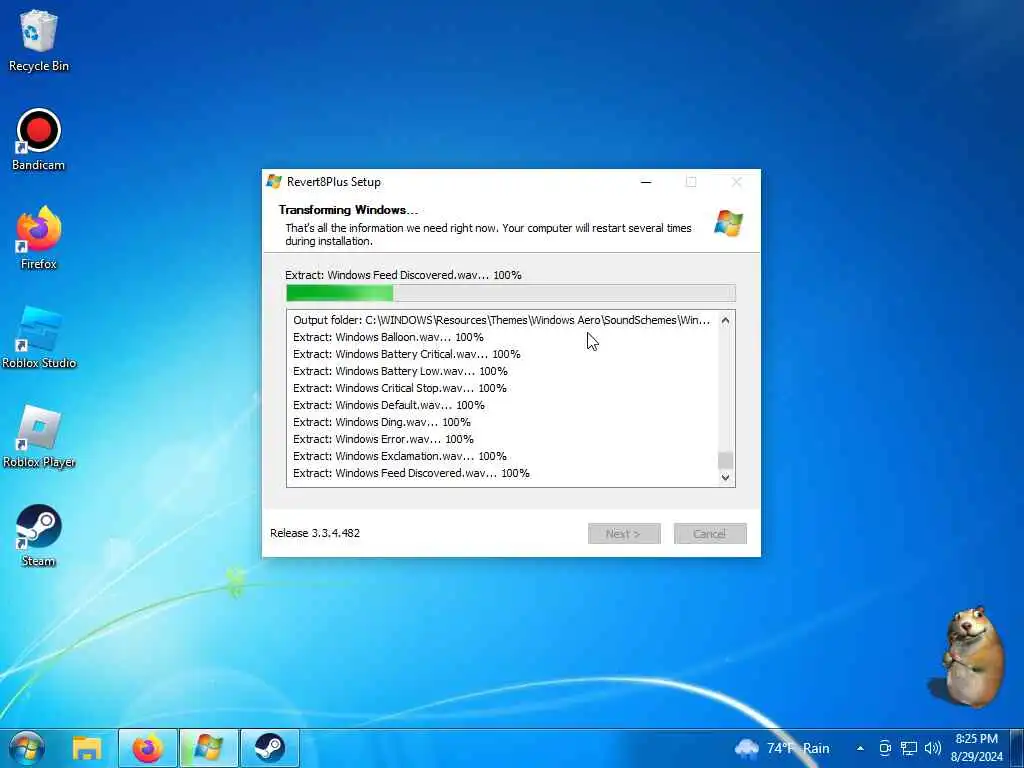The width and height of the screenshot is (1024, 768).
Task: Select the Windows Ding.wav log line
Action: [x=381, y=422]
